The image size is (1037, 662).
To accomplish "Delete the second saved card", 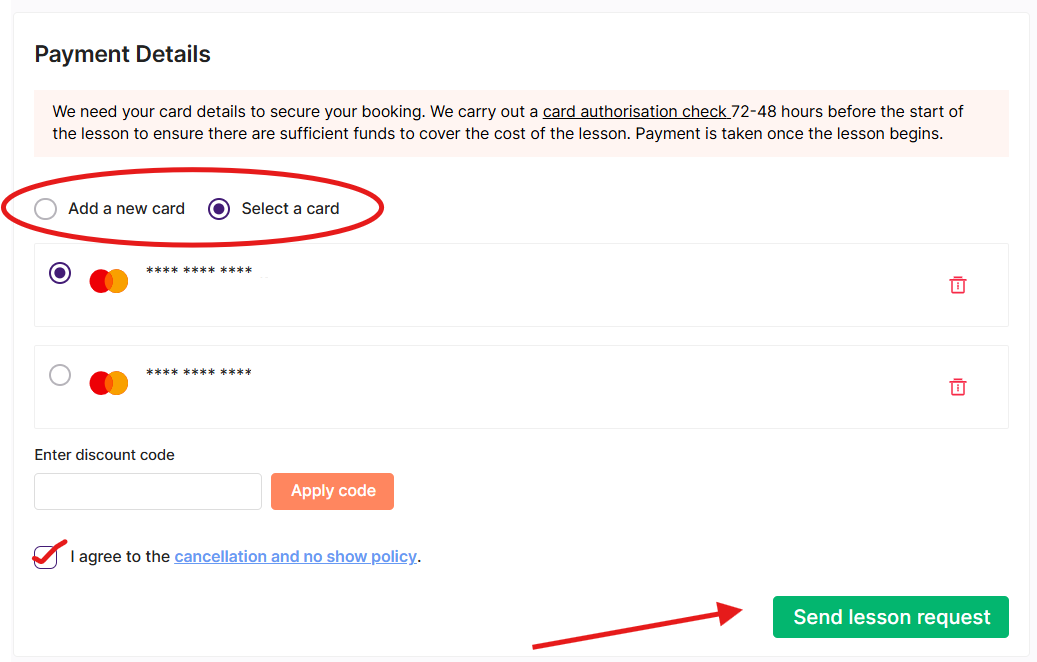I will pos(958,387).
